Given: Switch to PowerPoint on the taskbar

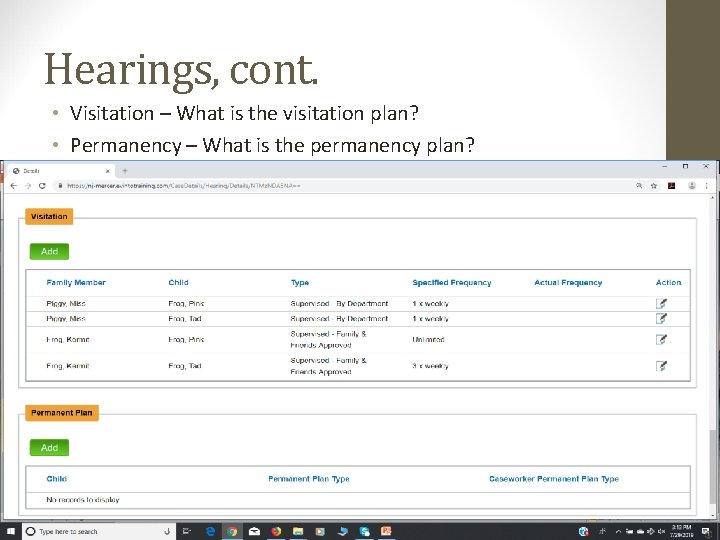Looking at the screenshot, I should 386,531.
